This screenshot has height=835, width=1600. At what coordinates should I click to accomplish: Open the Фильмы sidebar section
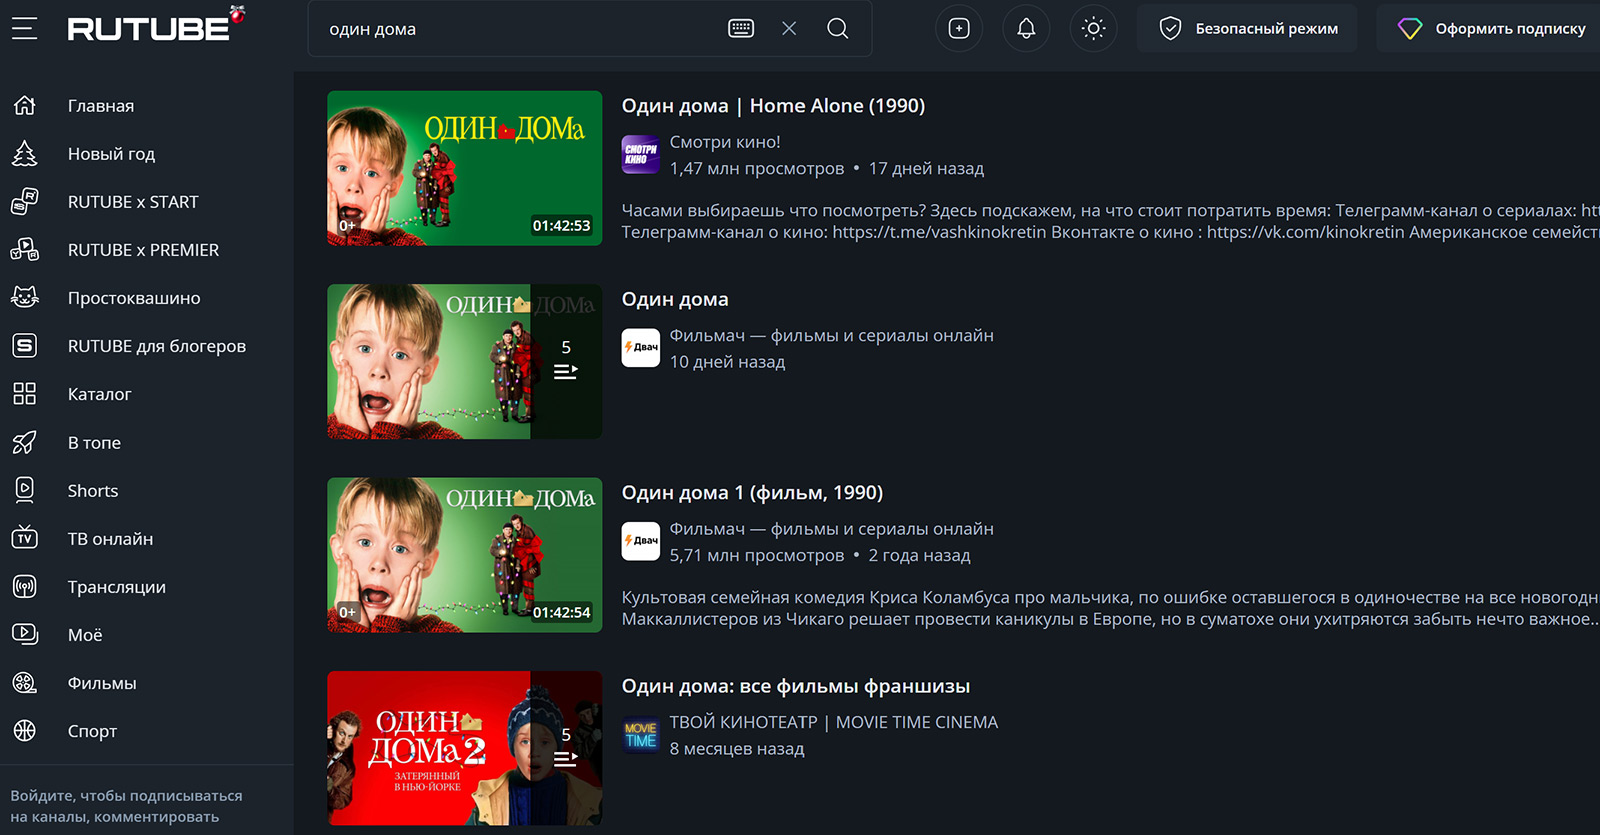click(101, 683)
